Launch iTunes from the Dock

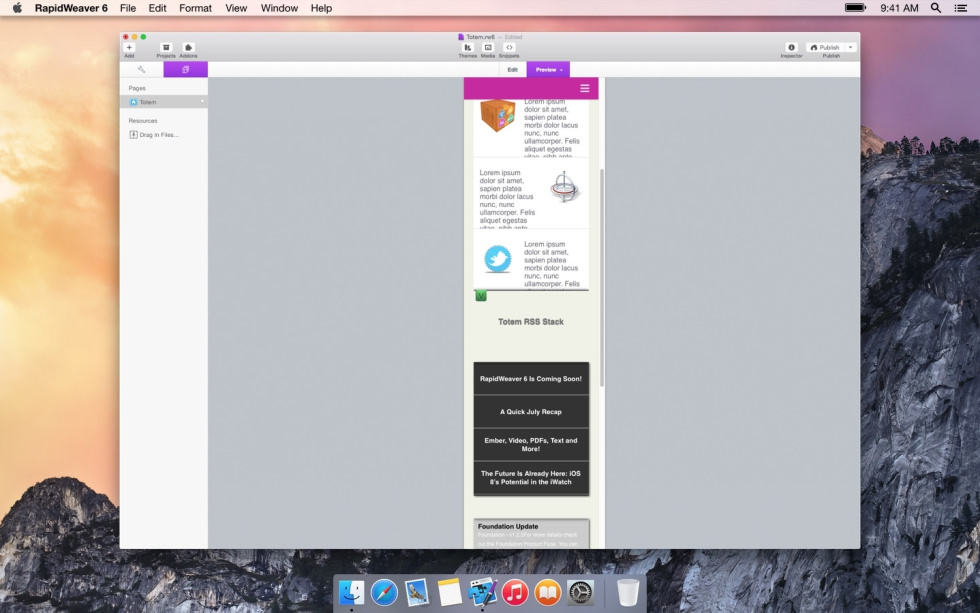515,592
